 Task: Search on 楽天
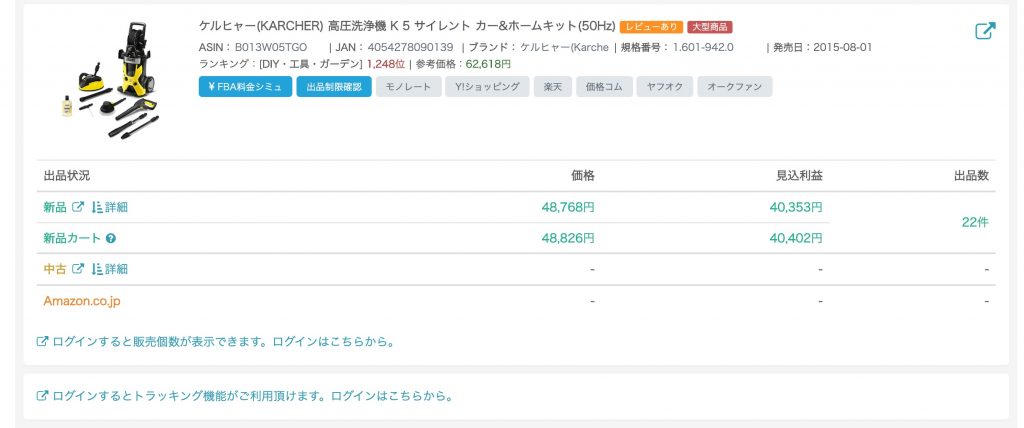(552, 86)
